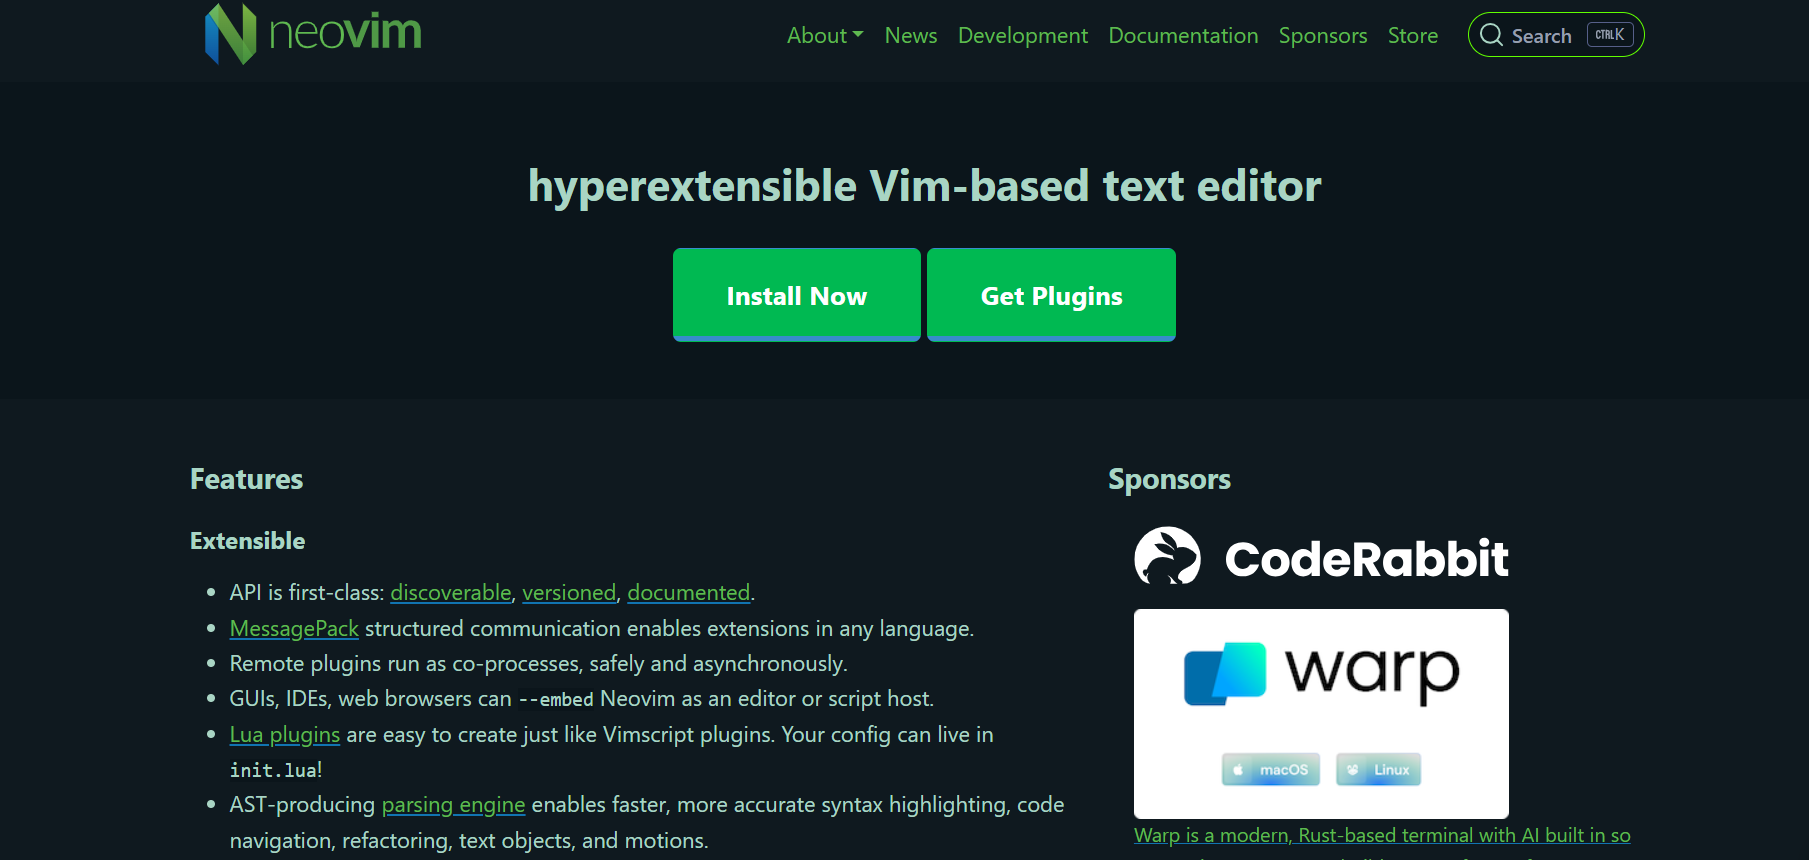1809x860 pixels.
Task: Follow the "versioned" link
Action: [x=569, y=593]
